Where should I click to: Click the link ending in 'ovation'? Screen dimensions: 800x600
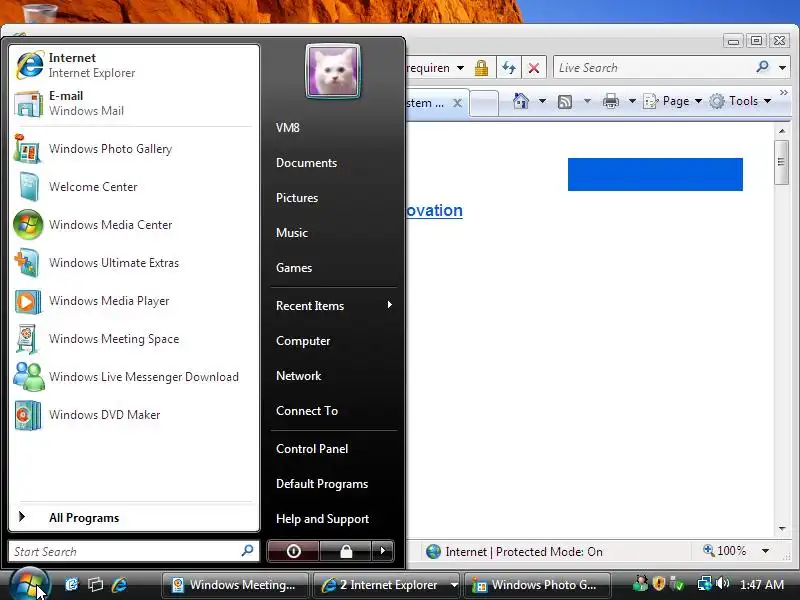tap(435, 210)
